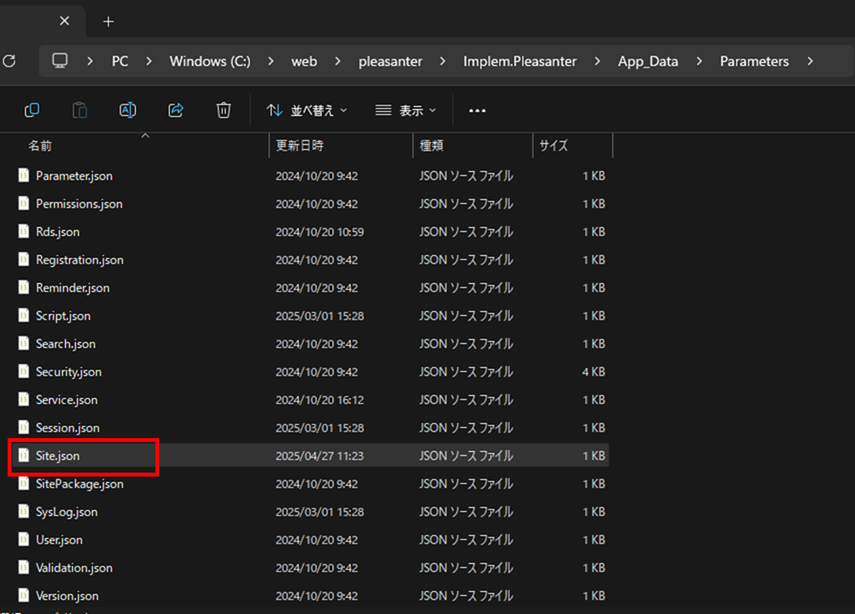The width and height of the screenshot is (855, 614).
Task: Select the Session.json file icon
Action: (x=23, y=427)
